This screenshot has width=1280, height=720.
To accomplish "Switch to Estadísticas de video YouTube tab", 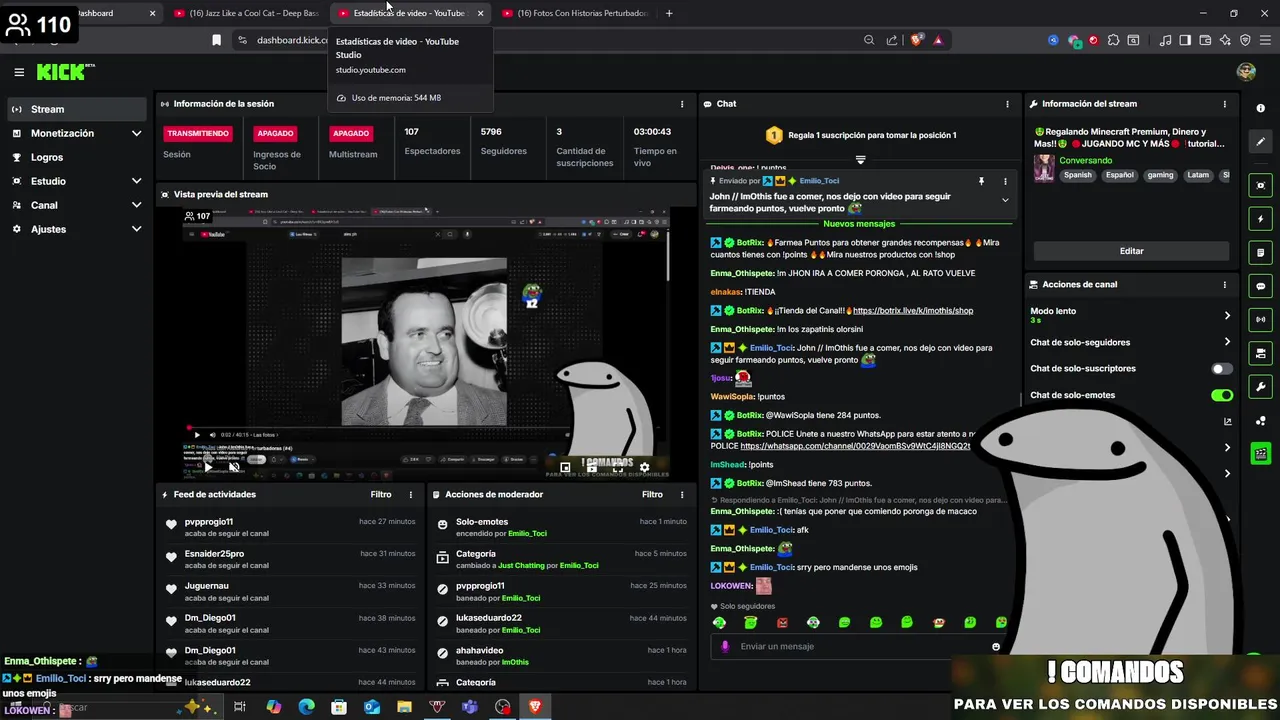I will click(x=408, y=13).
